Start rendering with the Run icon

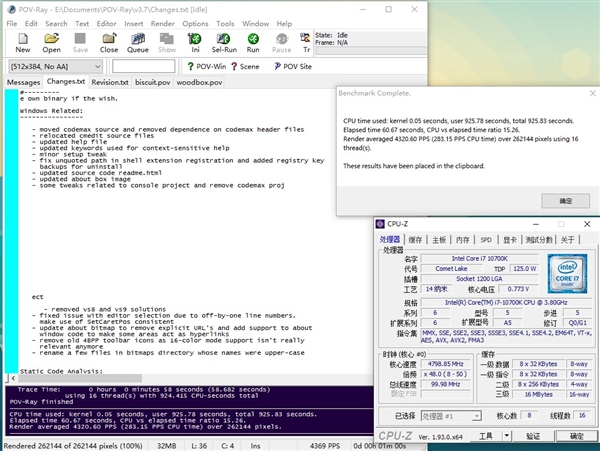(x=253, y=43)
